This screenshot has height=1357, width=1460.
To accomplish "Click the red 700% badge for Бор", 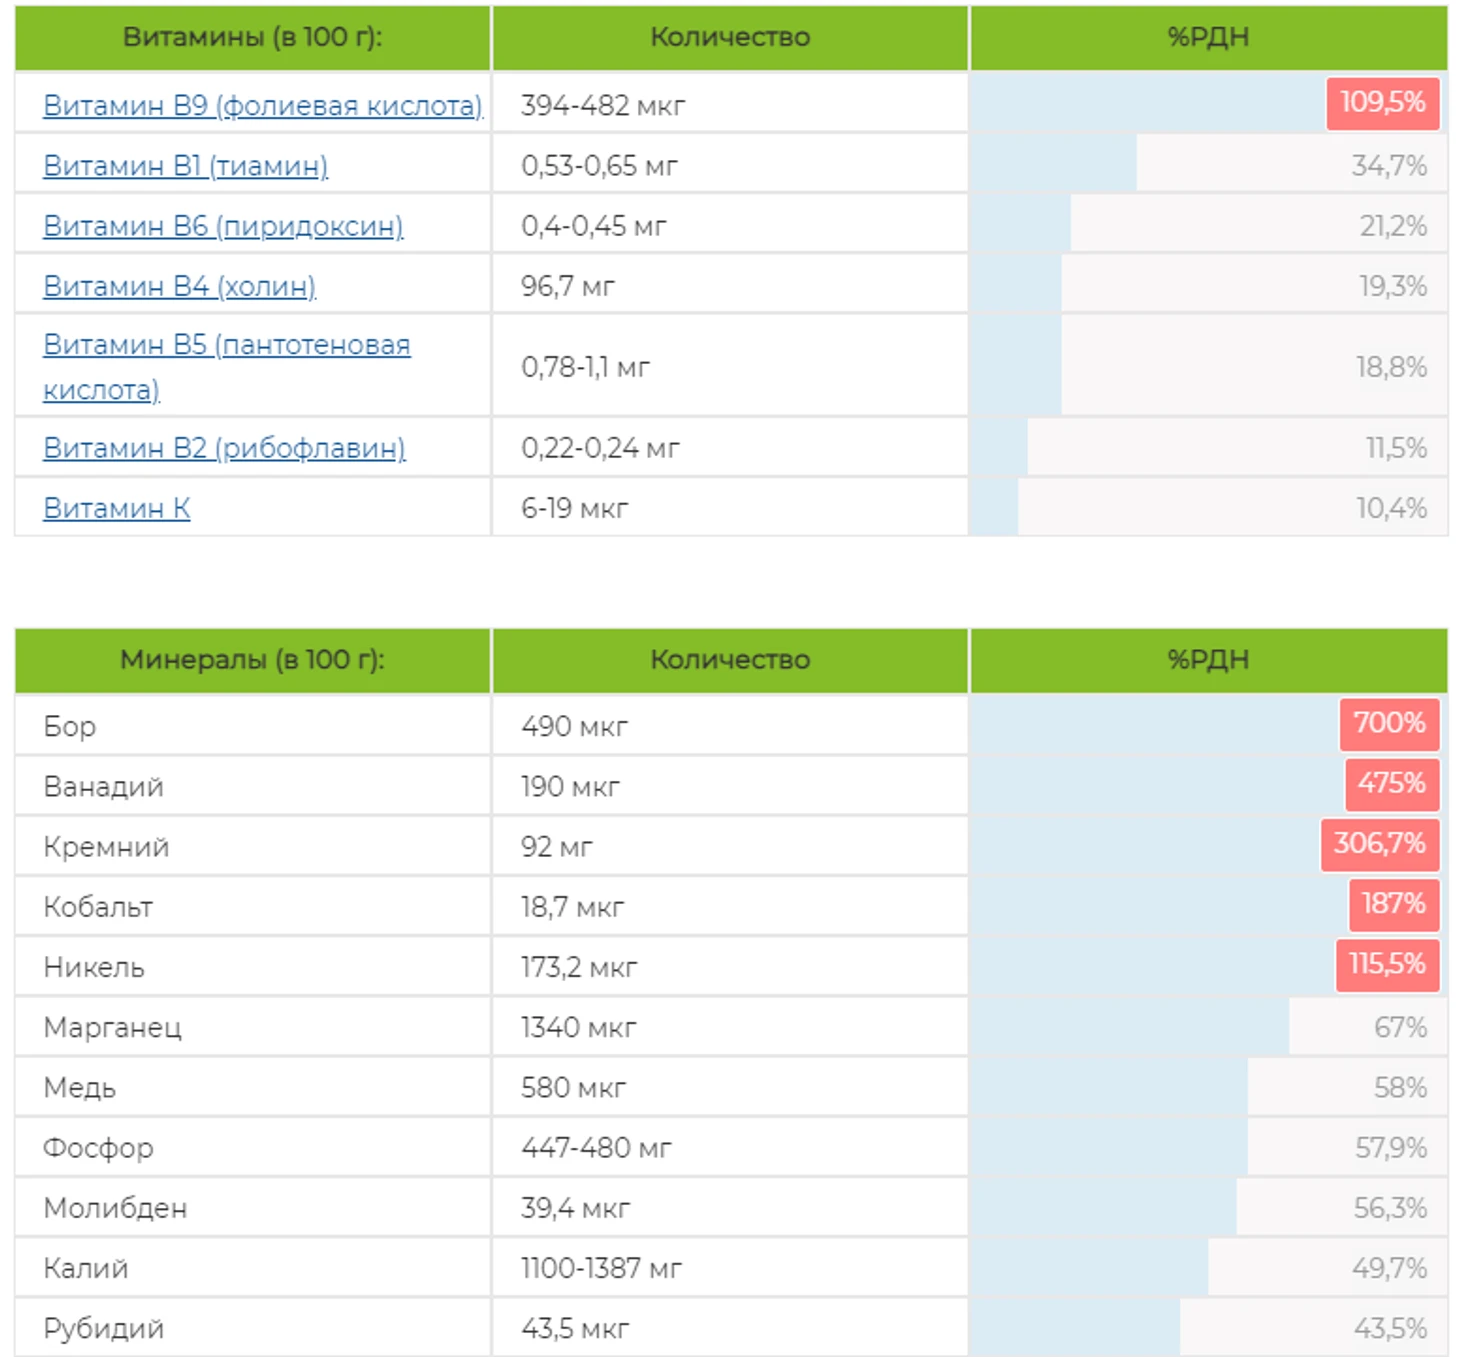I will click(x=1390, y=724).
